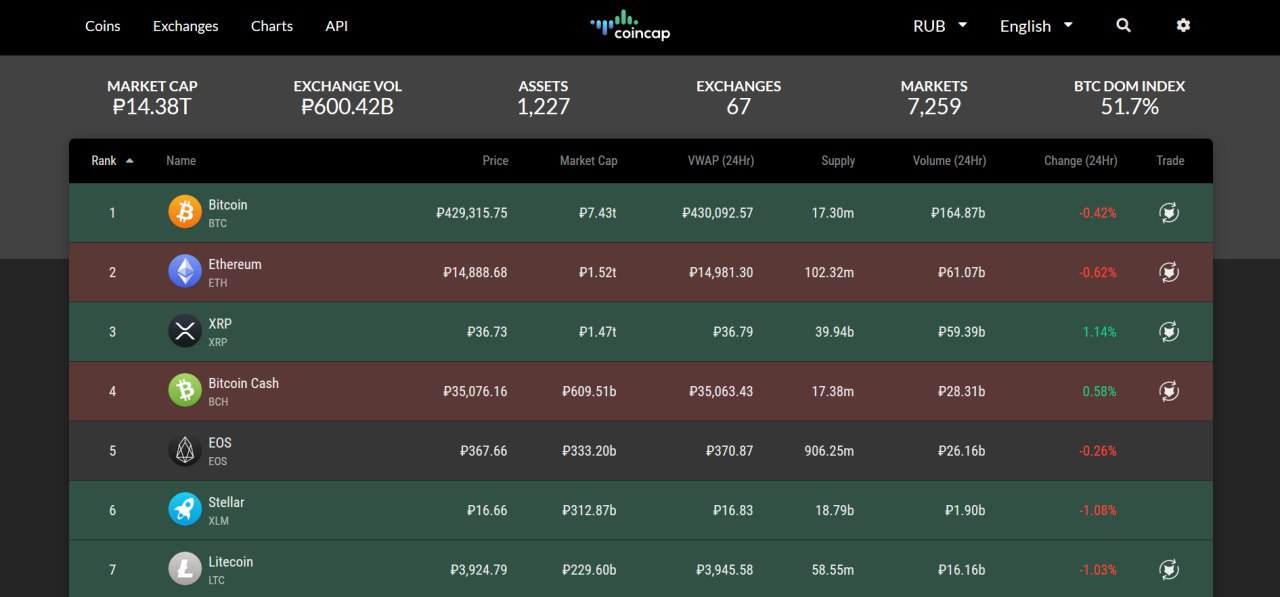Click Bitcoin Cash supply 17.38m
The width and height of the screenshot is (1280, 597).
834,391
